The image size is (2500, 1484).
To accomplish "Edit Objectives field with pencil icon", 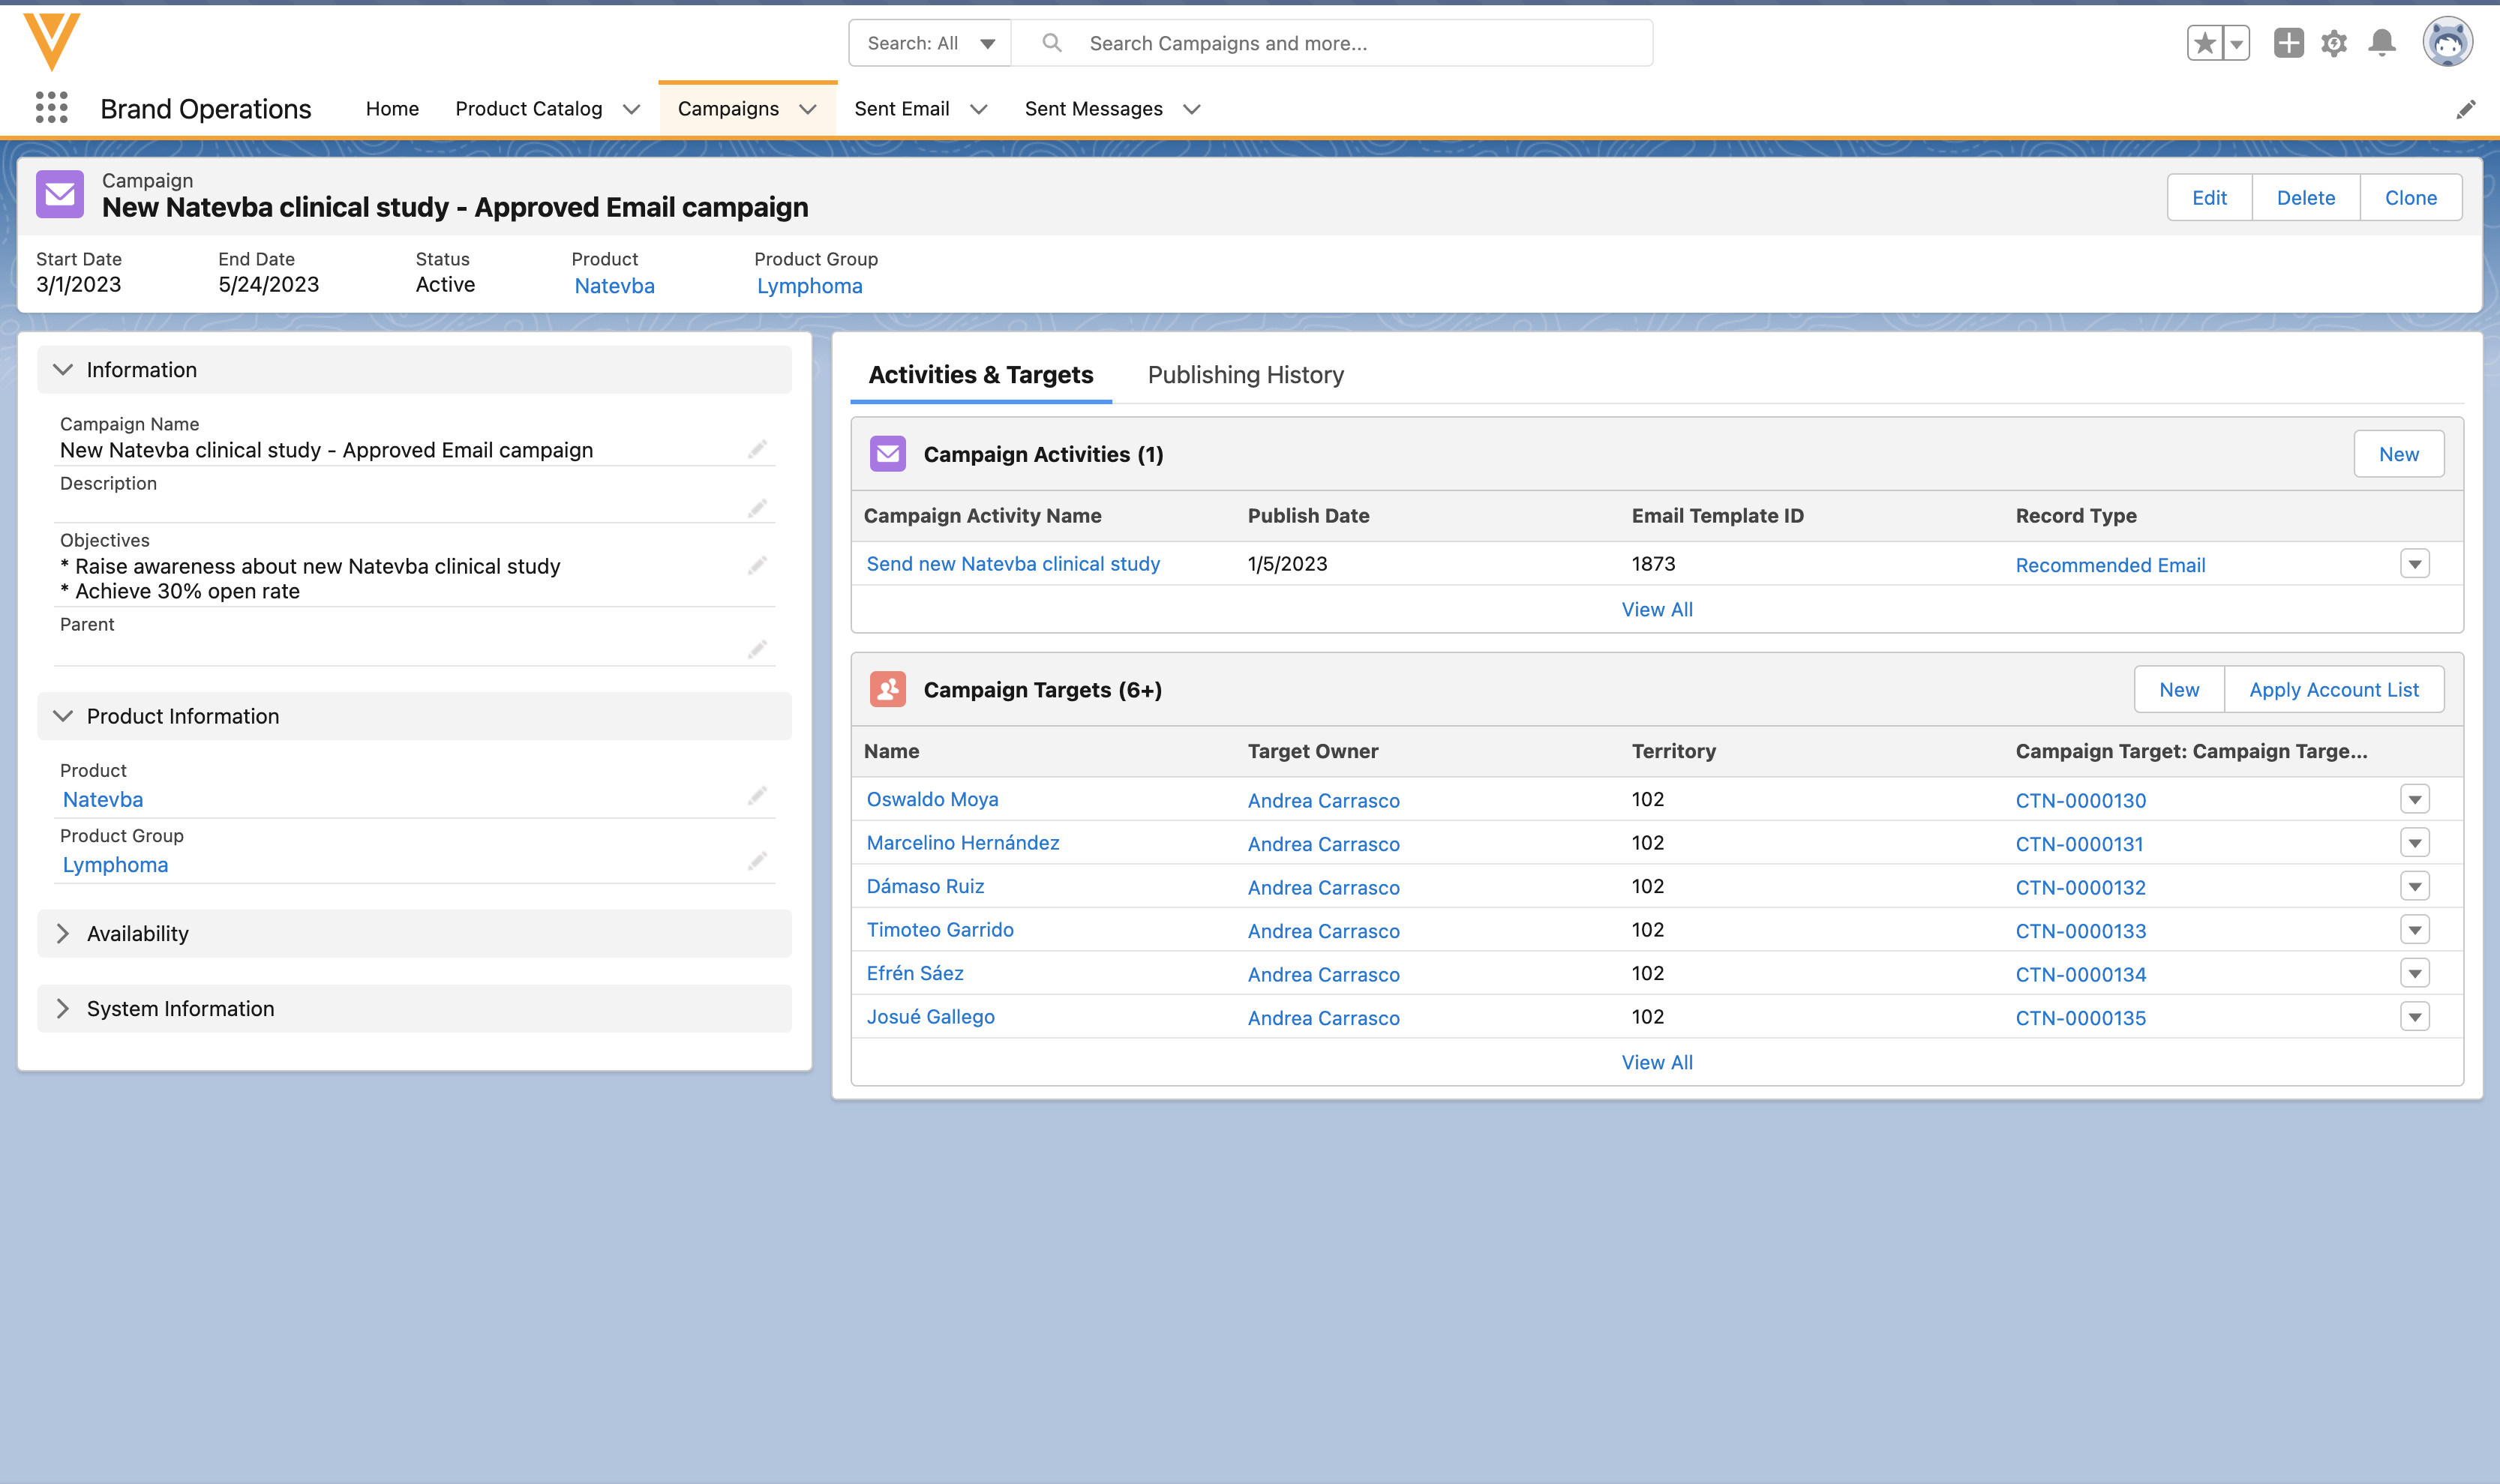I will 757,566.
